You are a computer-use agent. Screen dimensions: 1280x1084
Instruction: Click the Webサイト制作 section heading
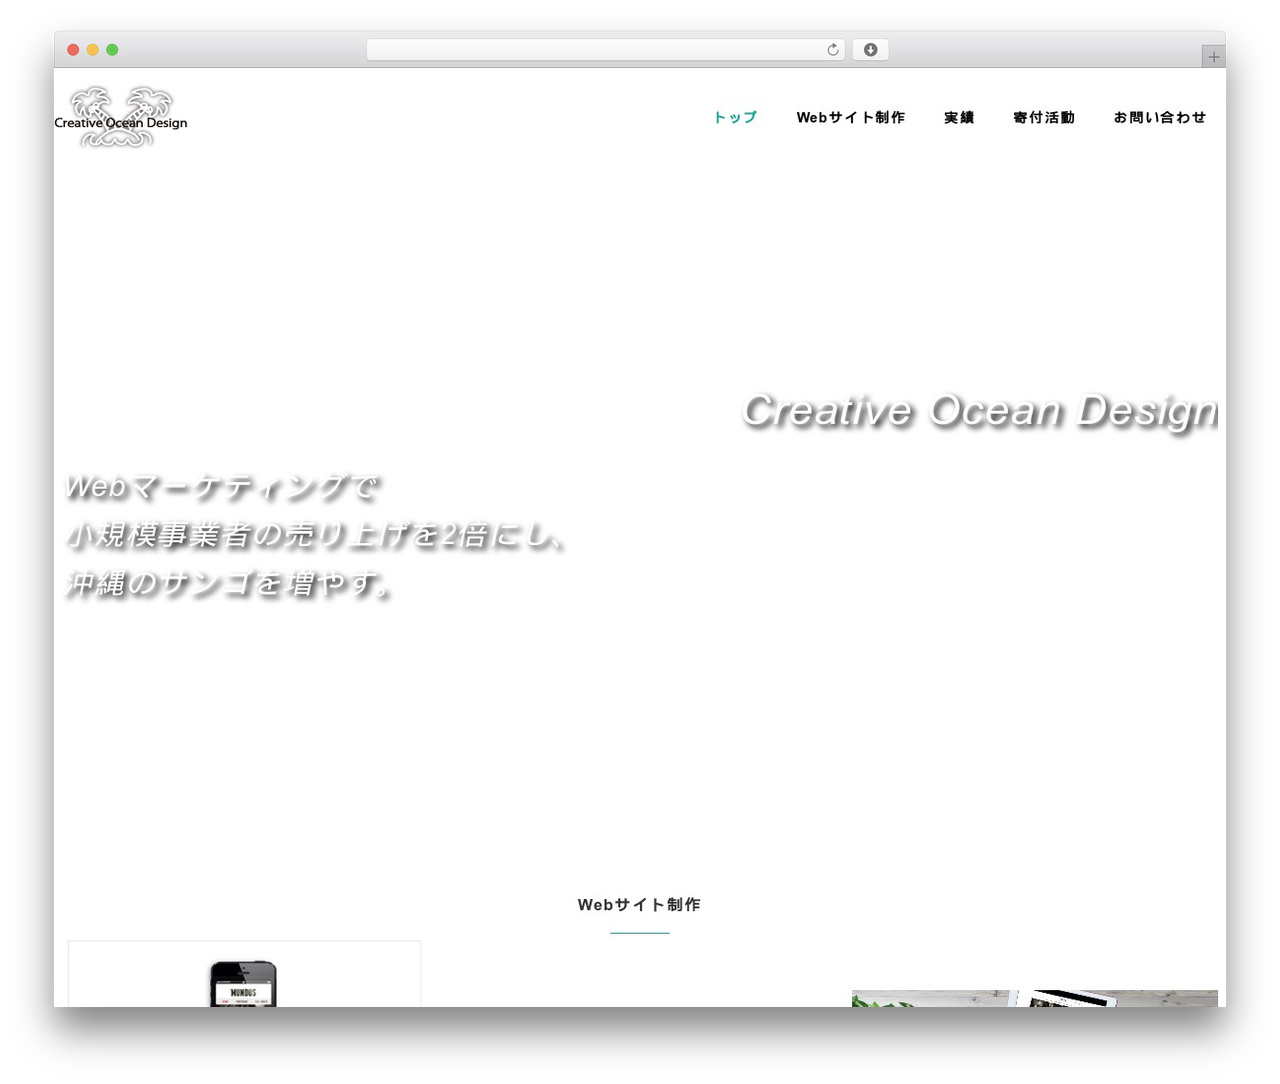pos(639,904)
